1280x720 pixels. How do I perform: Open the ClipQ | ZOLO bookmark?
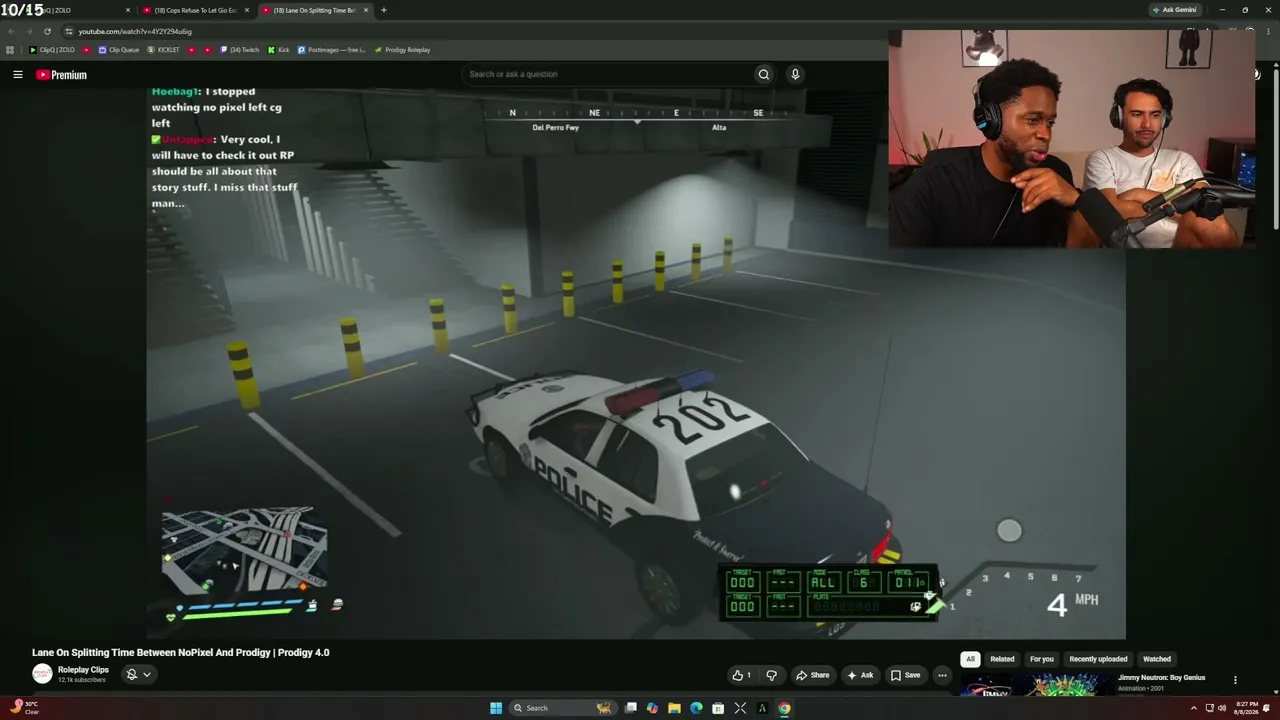click(x=52, y=50)
